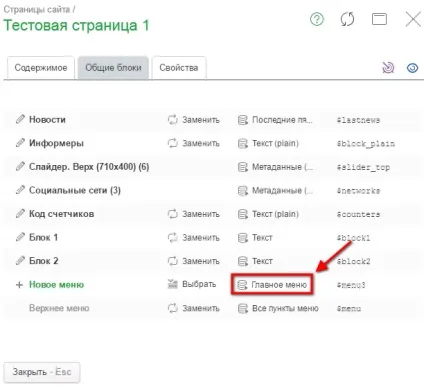Click Заменить in the Блок 2 row

click(x=201, y=261)
